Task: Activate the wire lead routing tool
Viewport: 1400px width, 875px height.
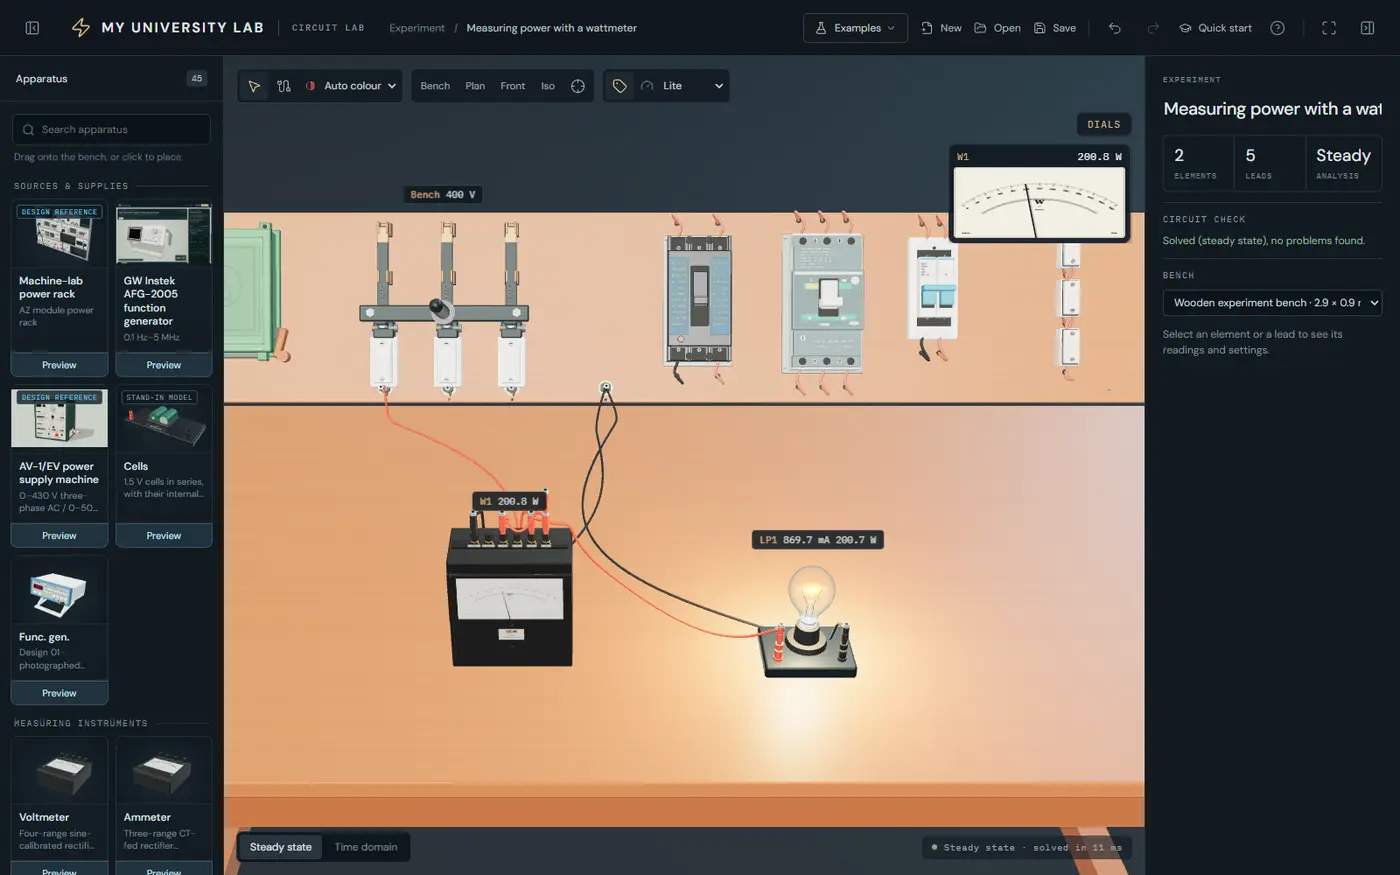Action: [284, 86]
